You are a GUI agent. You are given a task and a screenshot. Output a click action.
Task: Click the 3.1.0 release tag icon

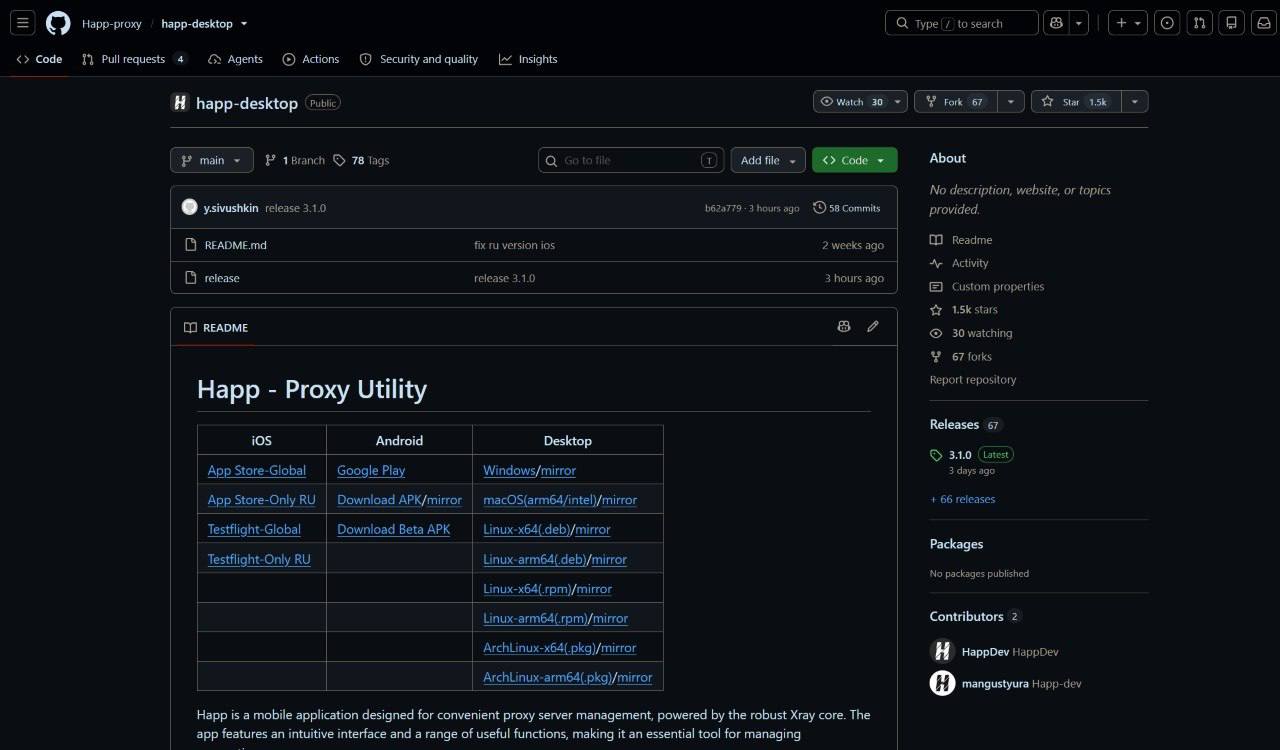(936, 455)
